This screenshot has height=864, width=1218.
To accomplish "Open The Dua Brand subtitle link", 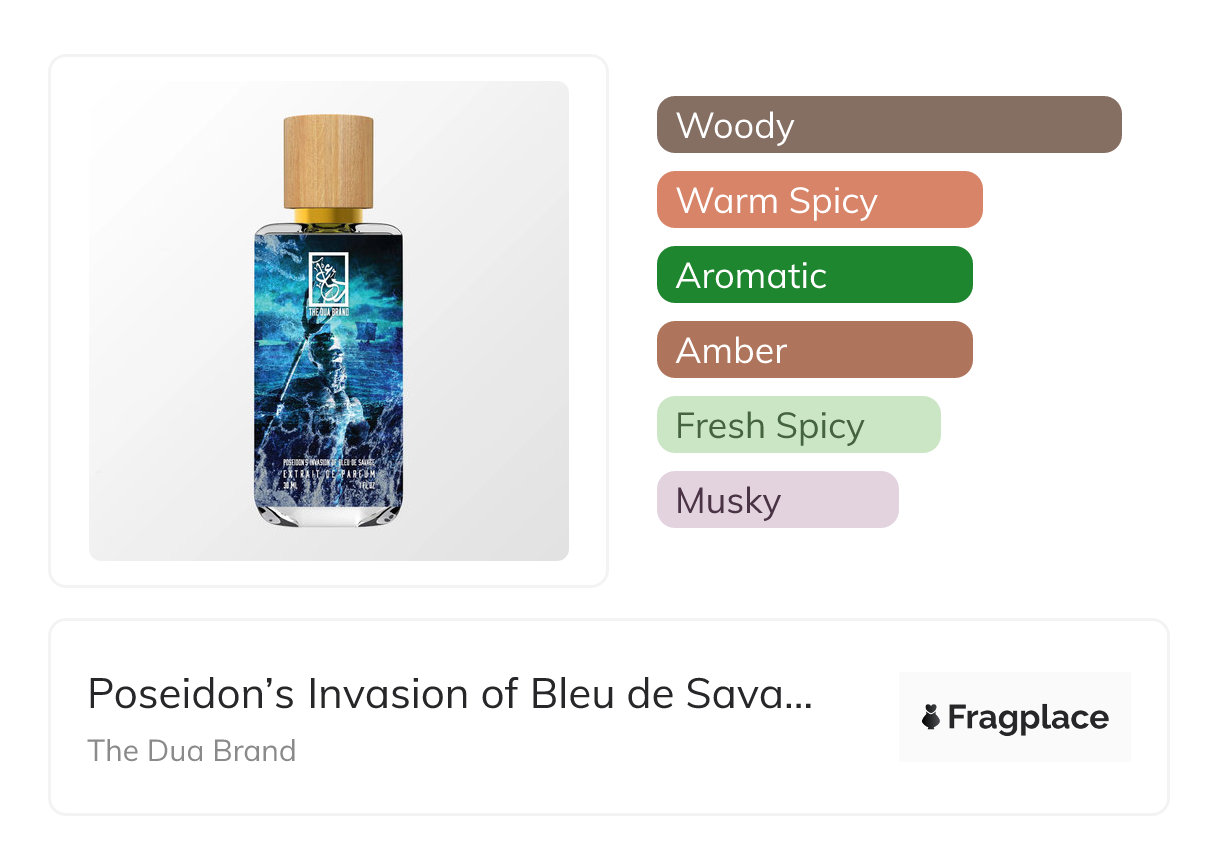I will 192,751.
